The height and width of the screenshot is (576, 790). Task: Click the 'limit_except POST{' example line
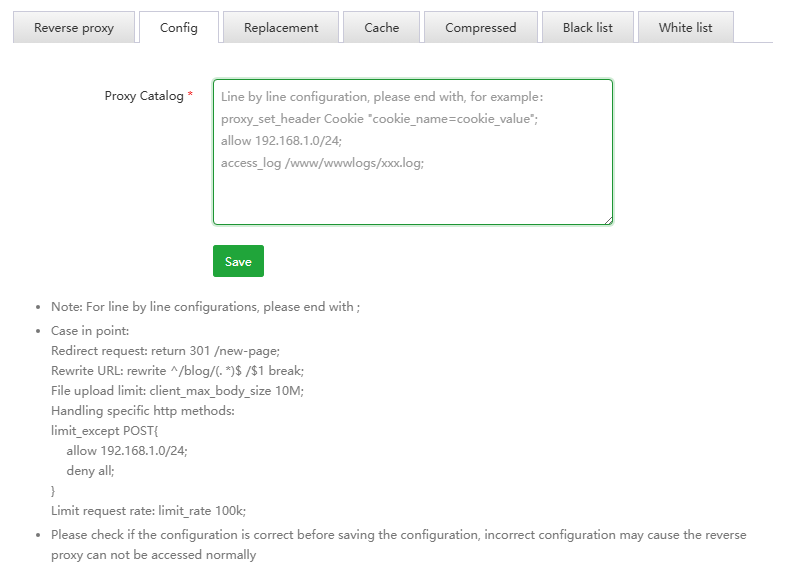click(104, 431)
